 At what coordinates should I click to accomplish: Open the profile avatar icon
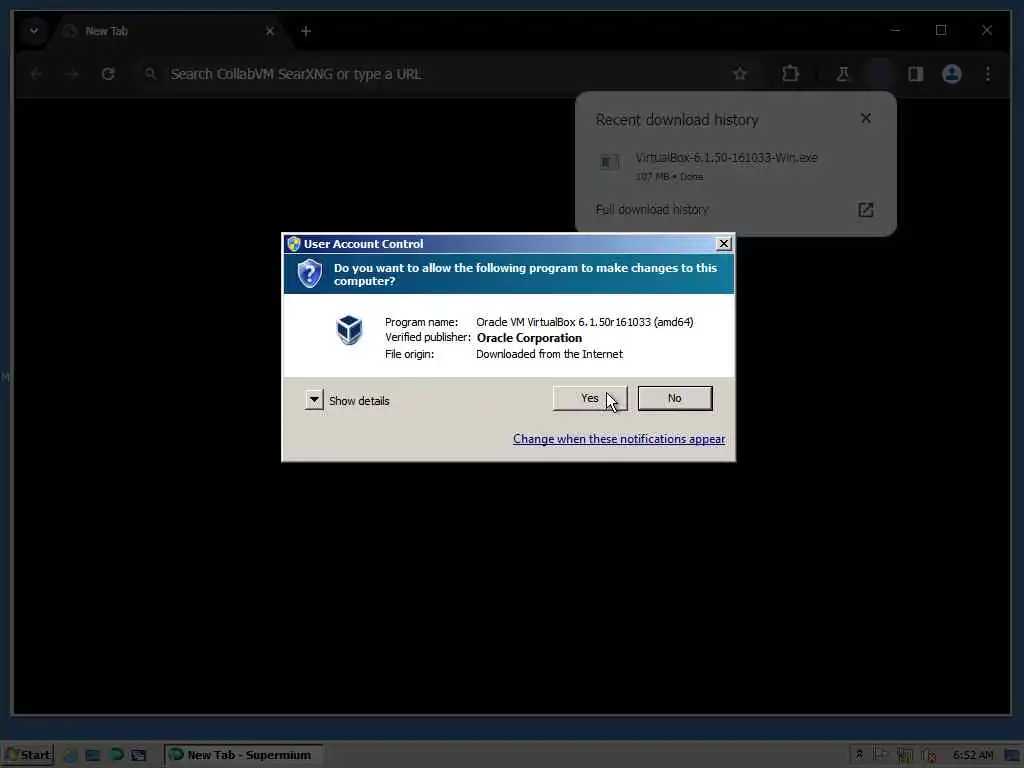point(952,74)
